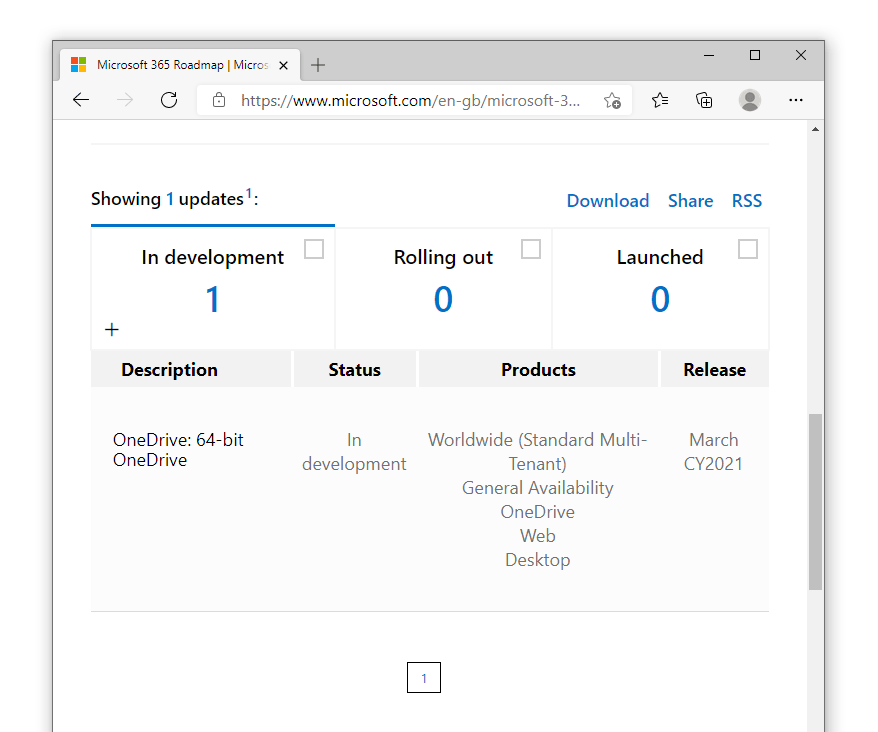878x732 pixels.
Task: Open the Settings and more ellipsis menu
Action: click(x=796, y=100)
